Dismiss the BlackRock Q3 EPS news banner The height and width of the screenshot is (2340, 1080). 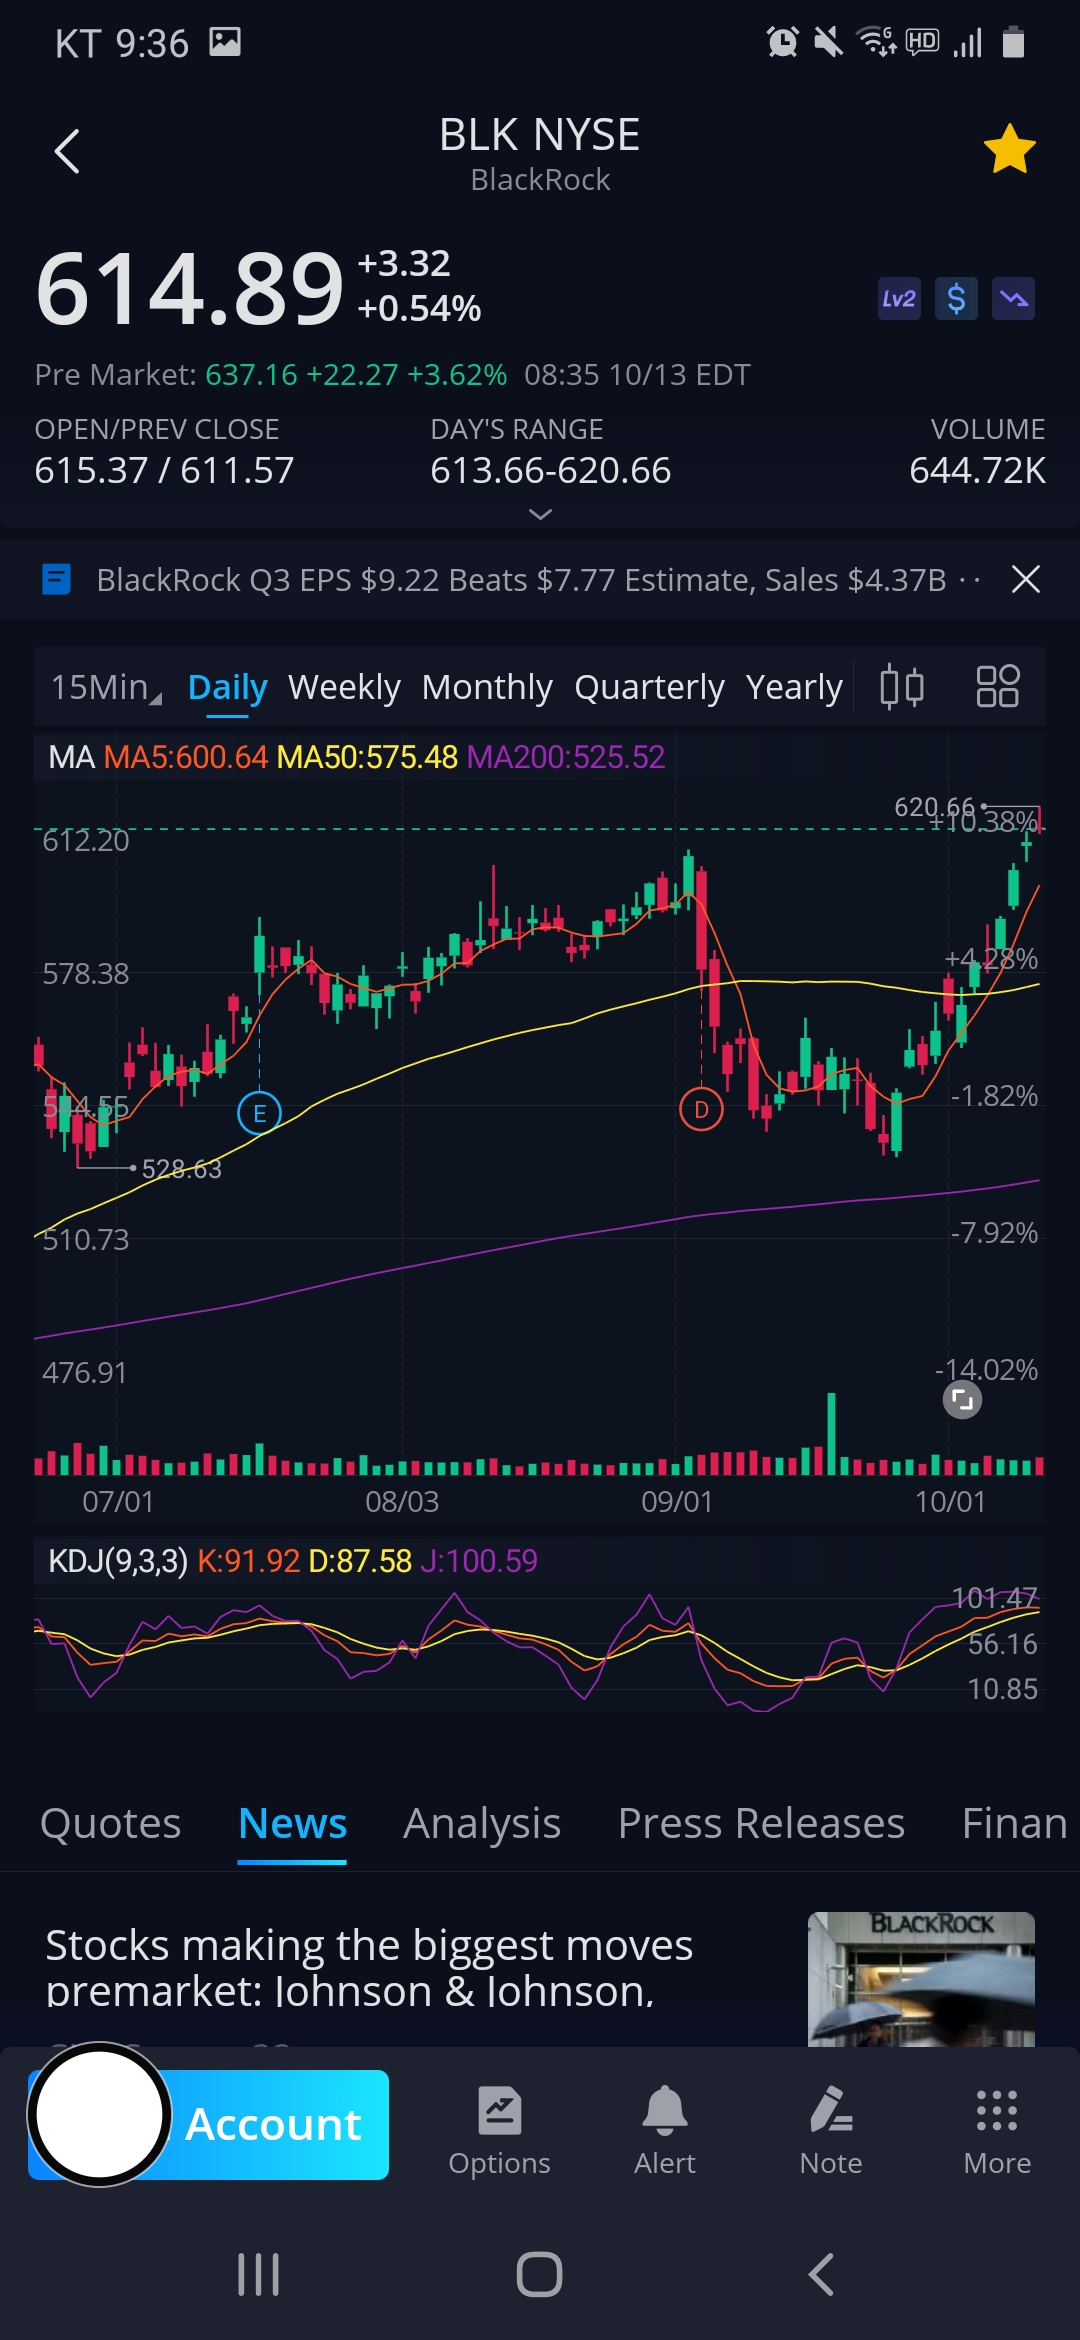[x=1025, y=579]
